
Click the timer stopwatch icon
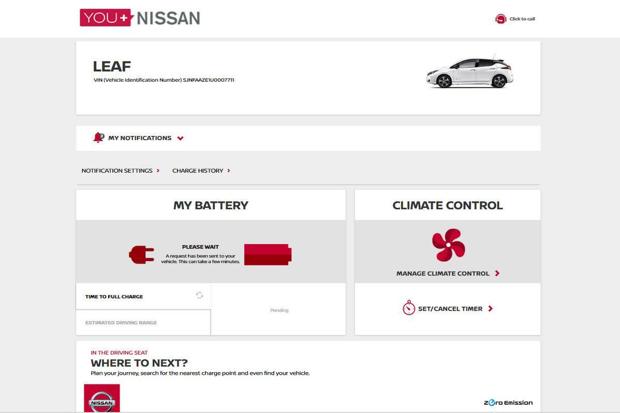[x=409, y=308]
